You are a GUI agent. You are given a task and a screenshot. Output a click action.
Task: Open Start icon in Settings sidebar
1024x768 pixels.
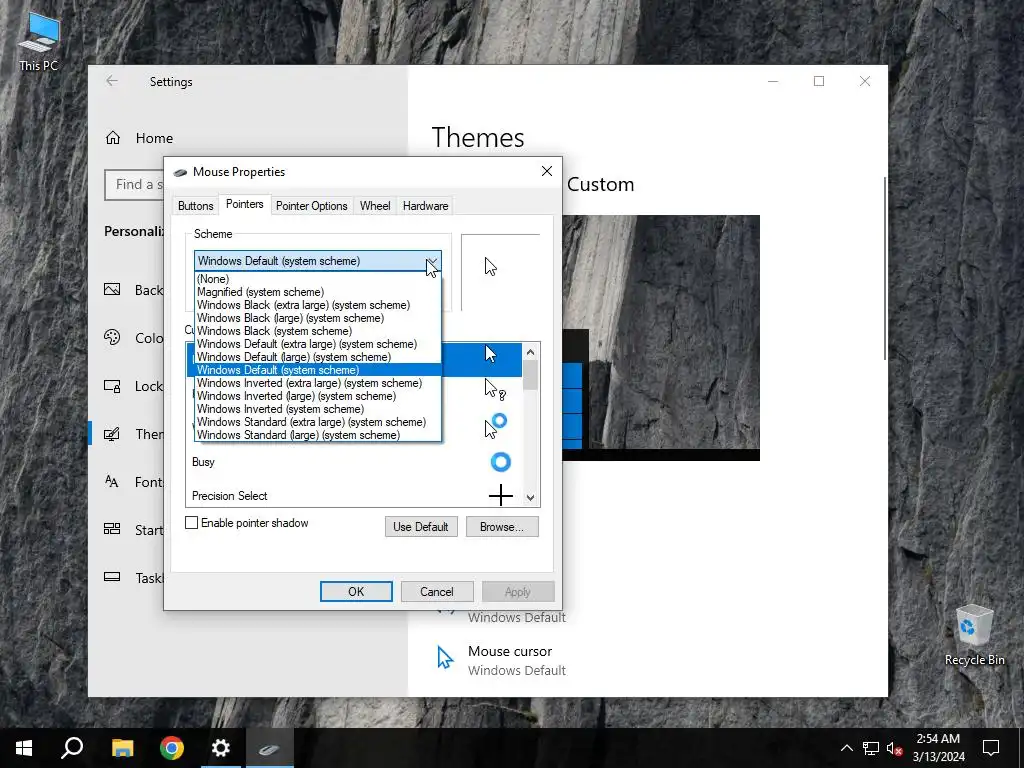tap(112, 530)
